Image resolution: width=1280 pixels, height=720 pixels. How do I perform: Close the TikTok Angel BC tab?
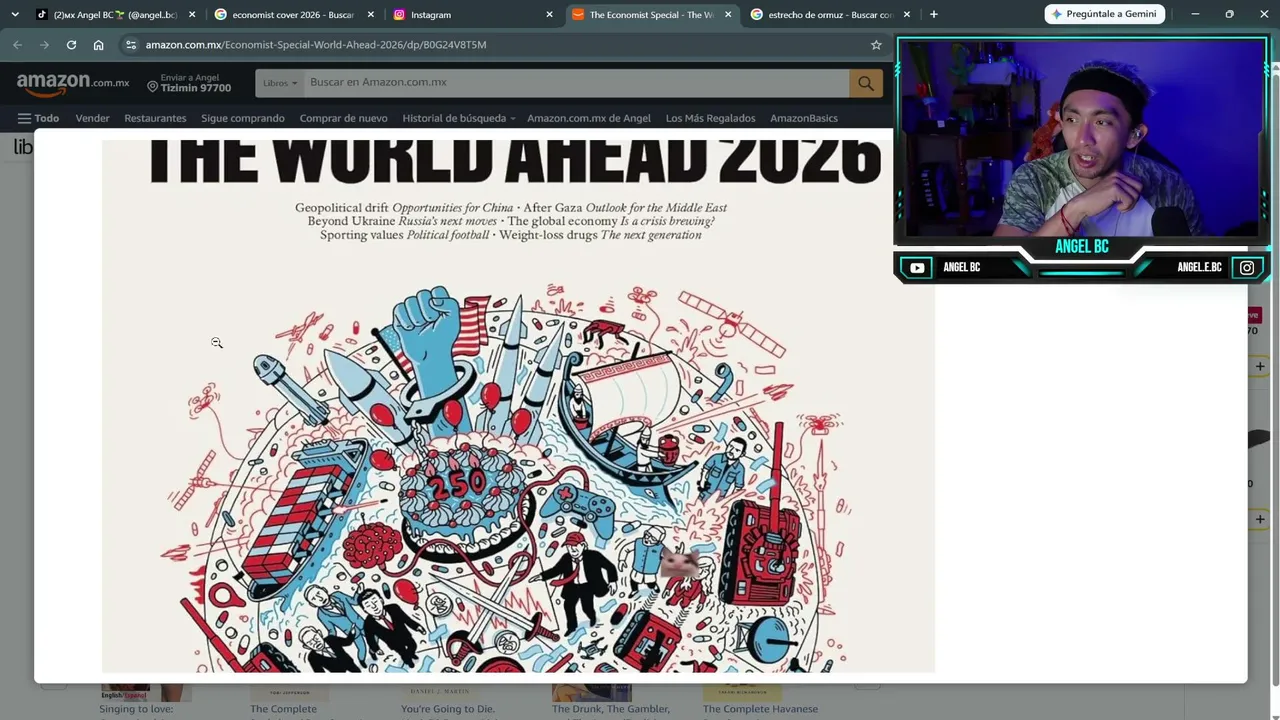(192, 15)
